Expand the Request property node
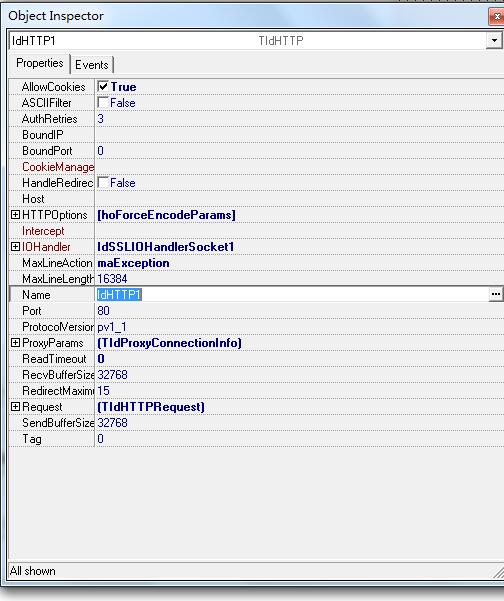The width and height of the screenshot is (504, 601). click(x=15, y=407)
